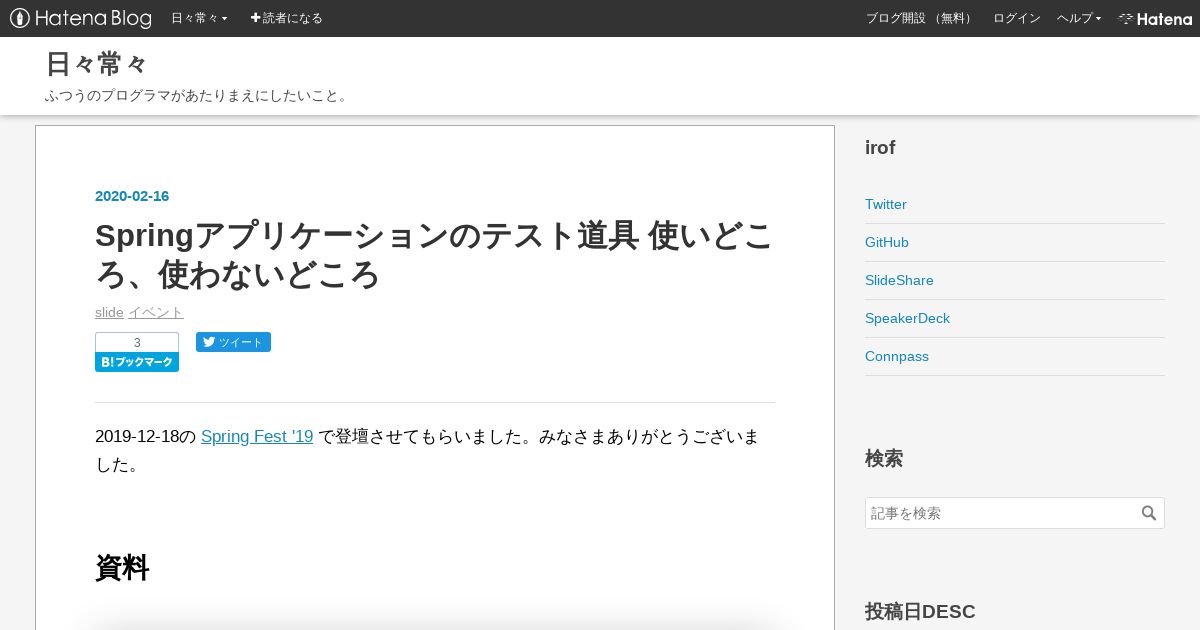Click the post date 2020-02-16

132,196
